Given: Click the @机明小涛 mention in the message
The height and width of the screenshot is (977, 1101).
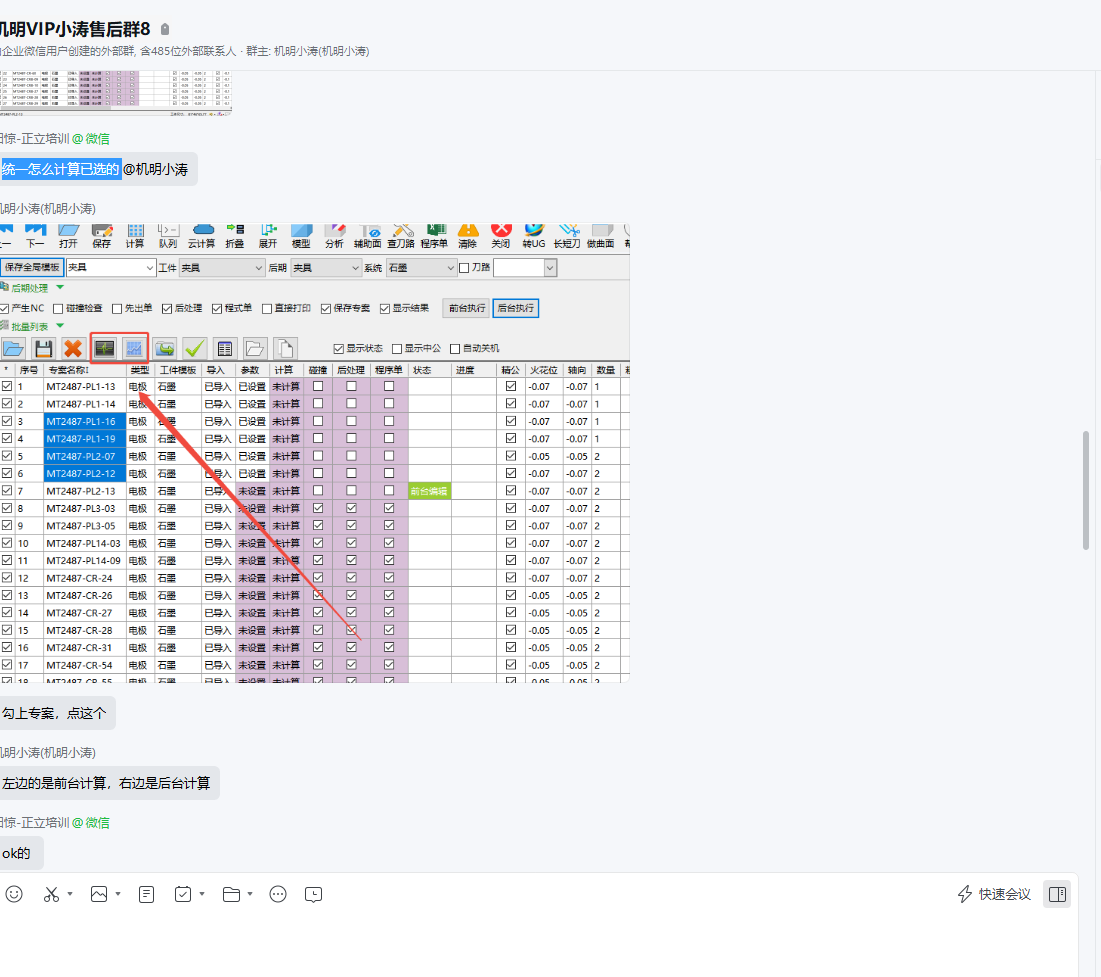Looking at the screenshot, I should (155, 169).
